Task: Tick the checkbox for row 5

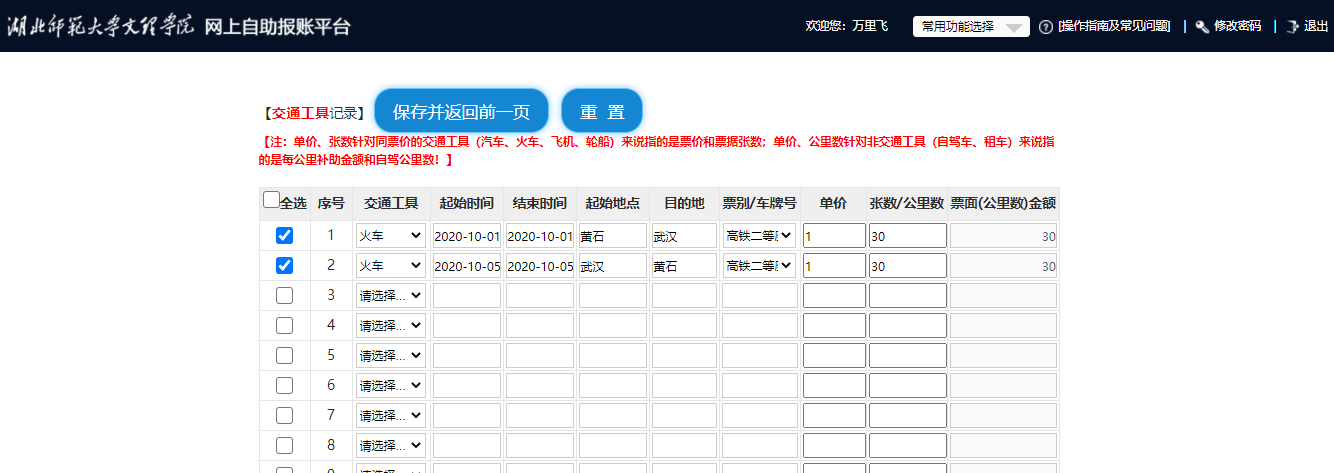Action: pyautogui.click(x=284, y=356)
